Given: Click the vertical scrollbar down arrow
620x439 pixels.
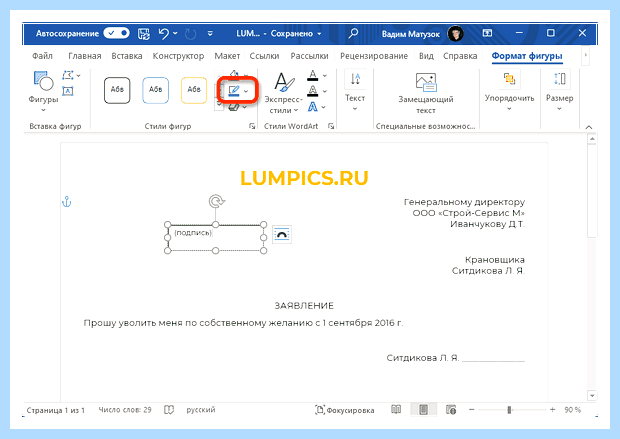Looking at the screenshot, I should pyautogui.click(x=592, y=395).
